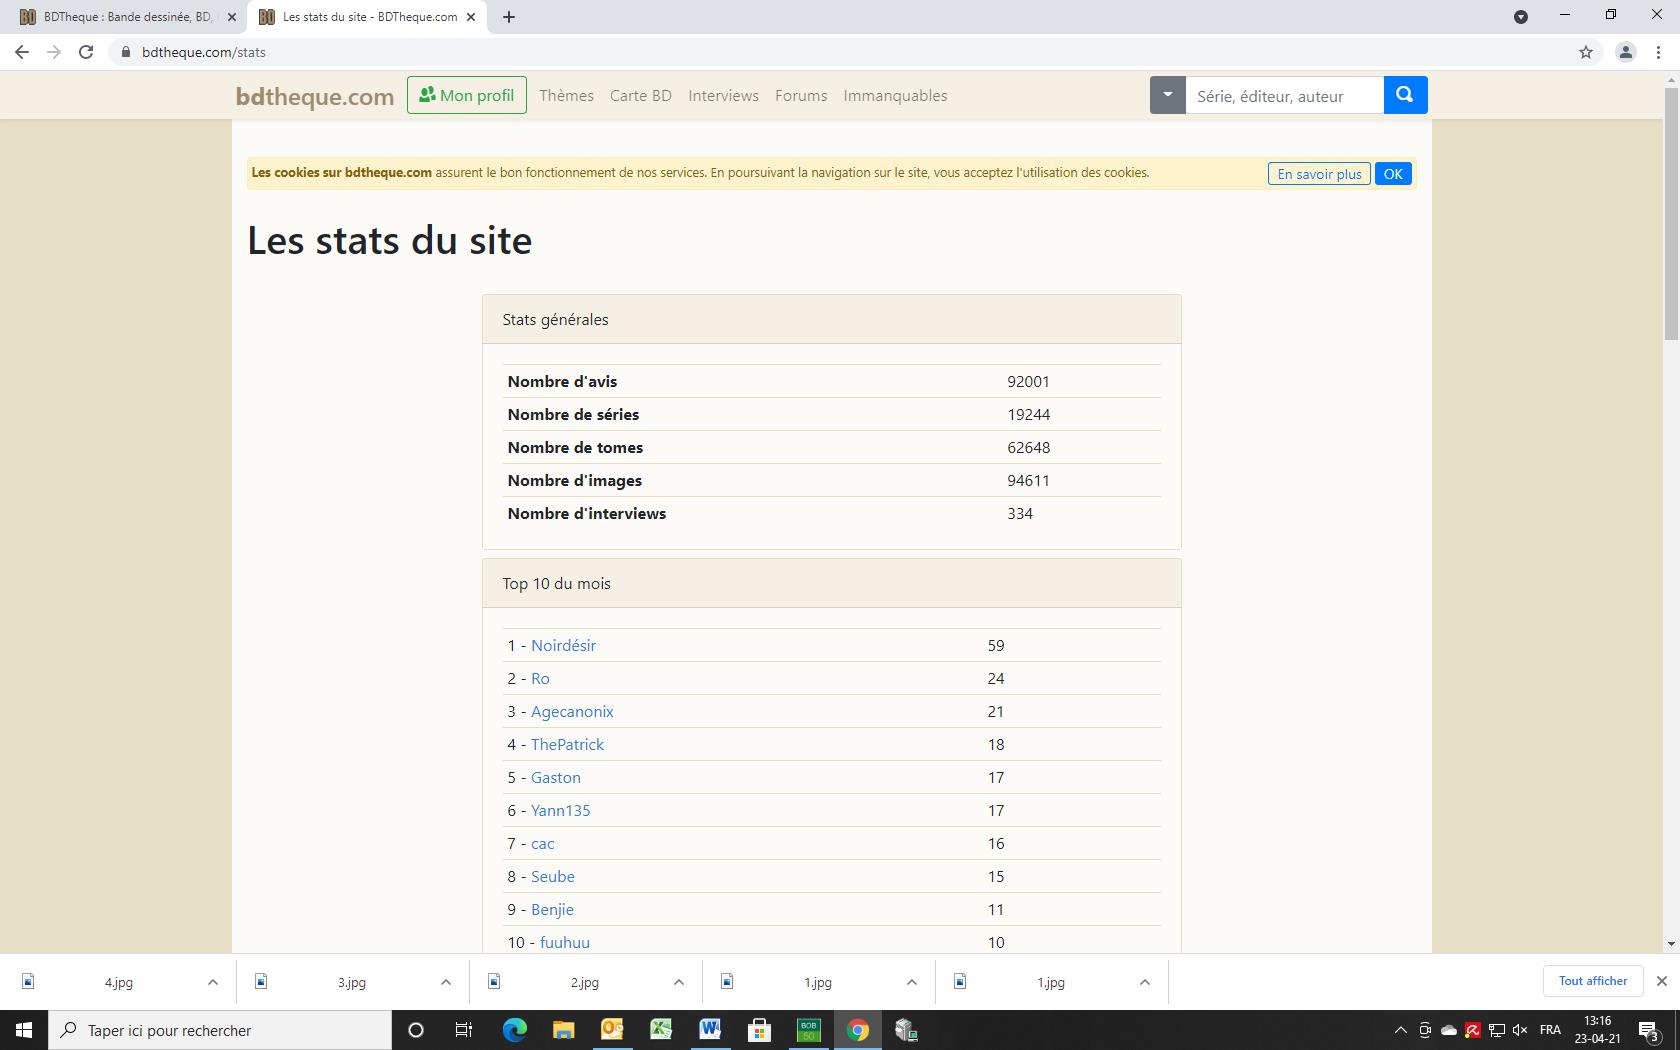Screen dimensions: 1680x1050
Task: Open ThePatrick profile link
Action: coord(567,744)
